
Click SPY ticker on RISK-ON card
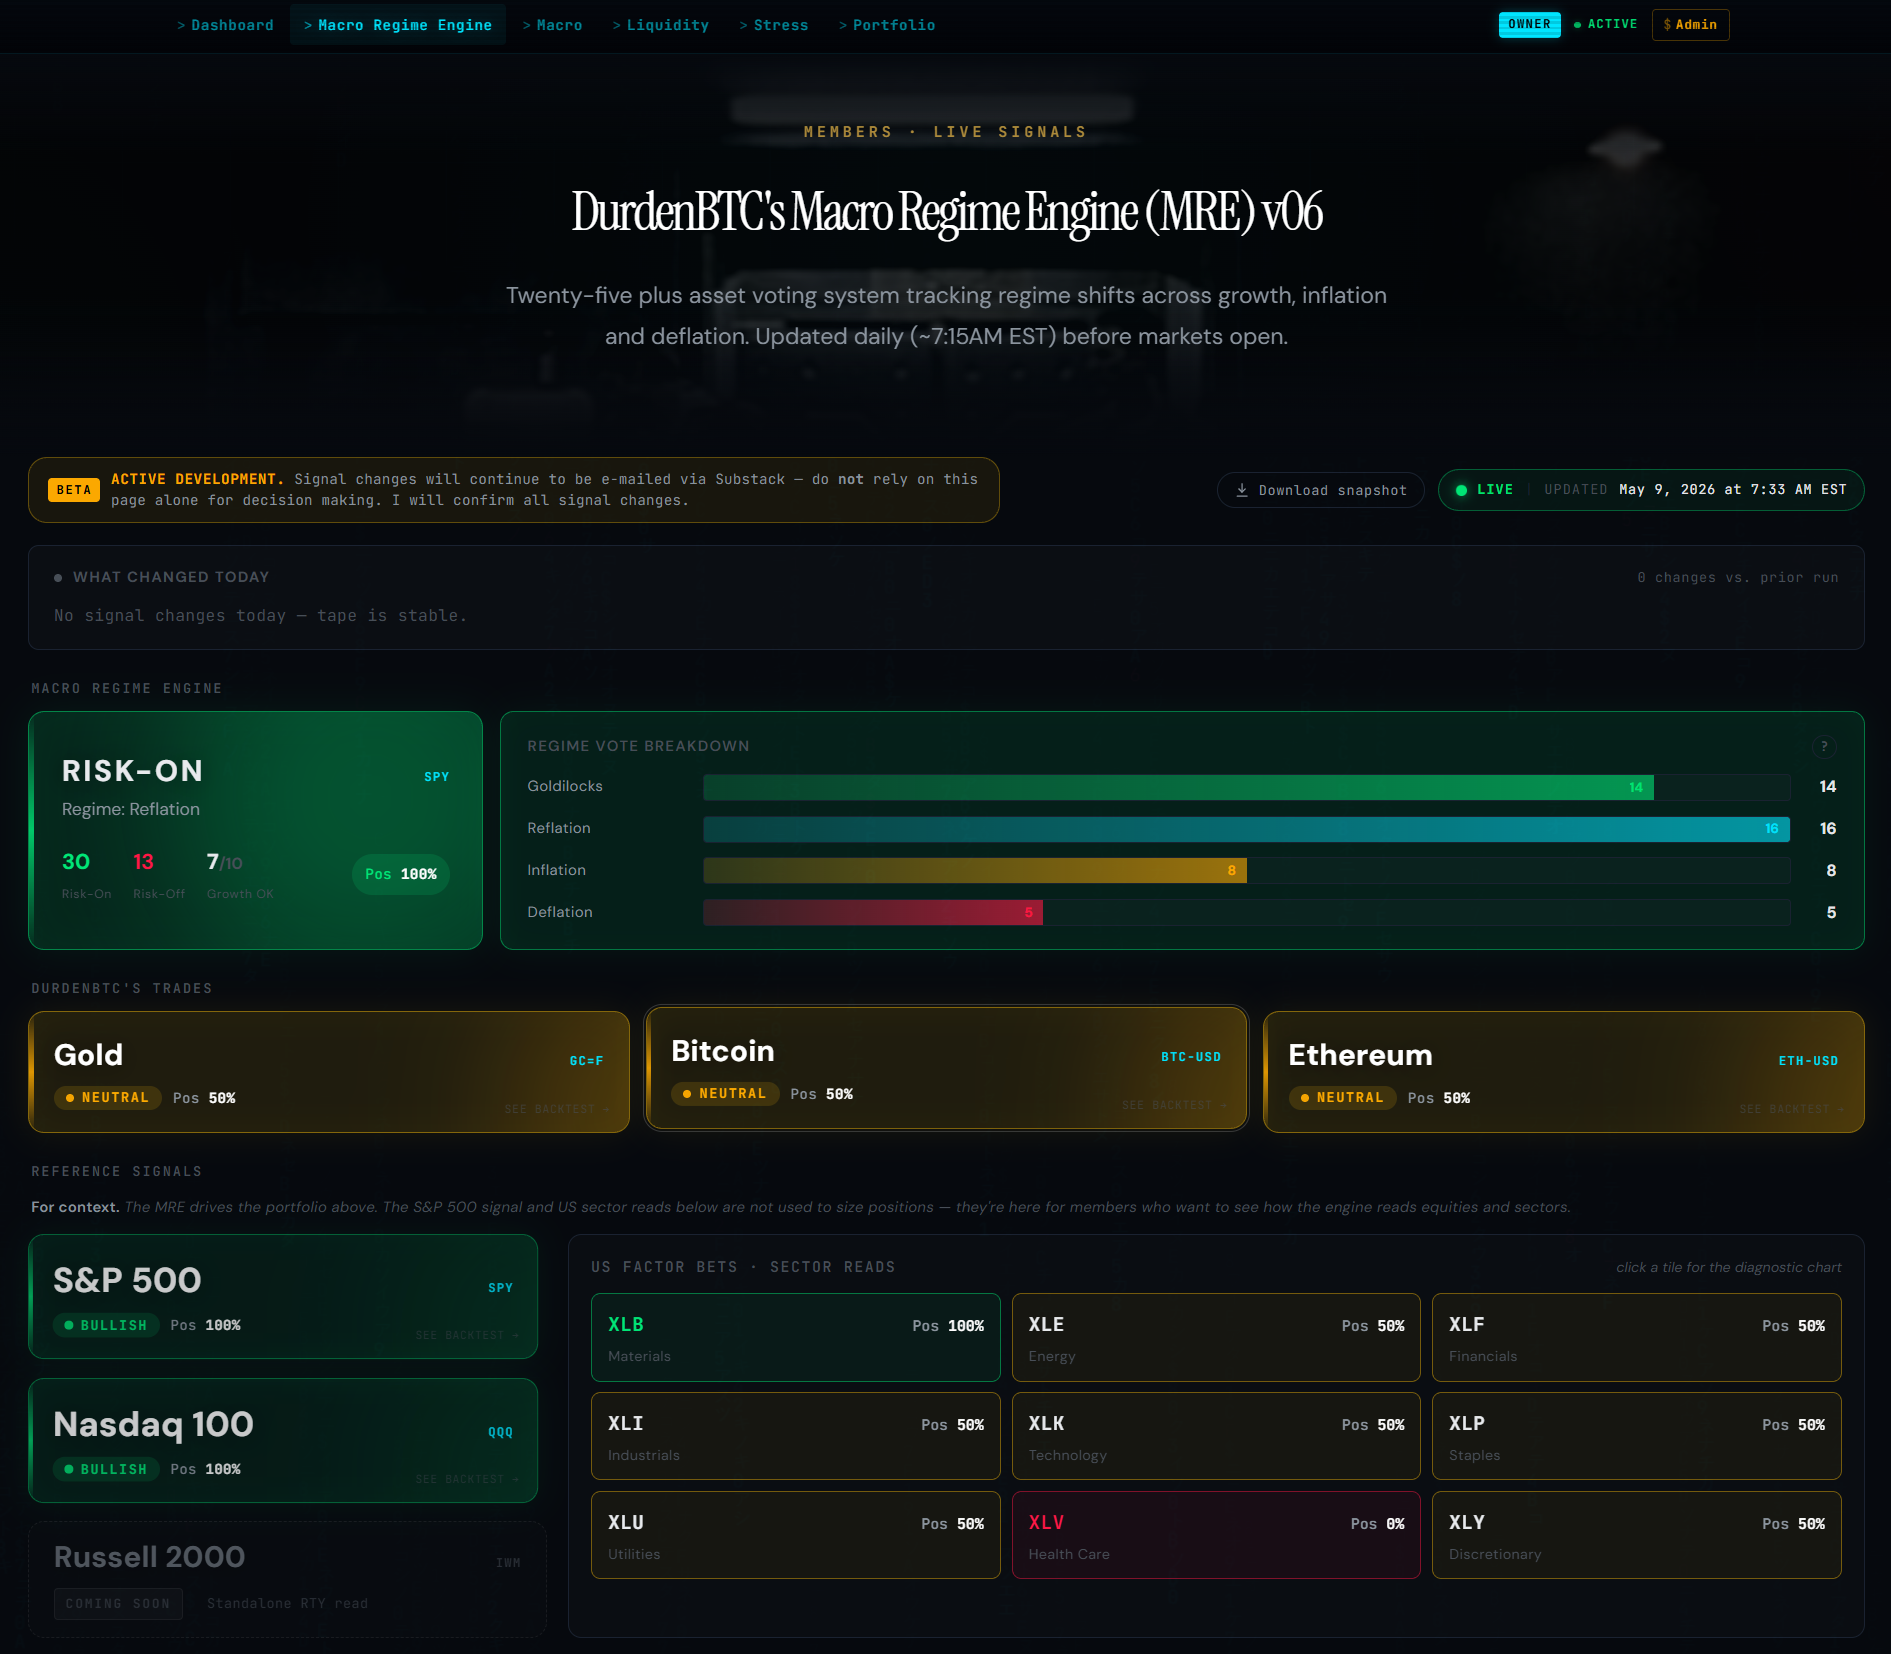click(436, 777)
